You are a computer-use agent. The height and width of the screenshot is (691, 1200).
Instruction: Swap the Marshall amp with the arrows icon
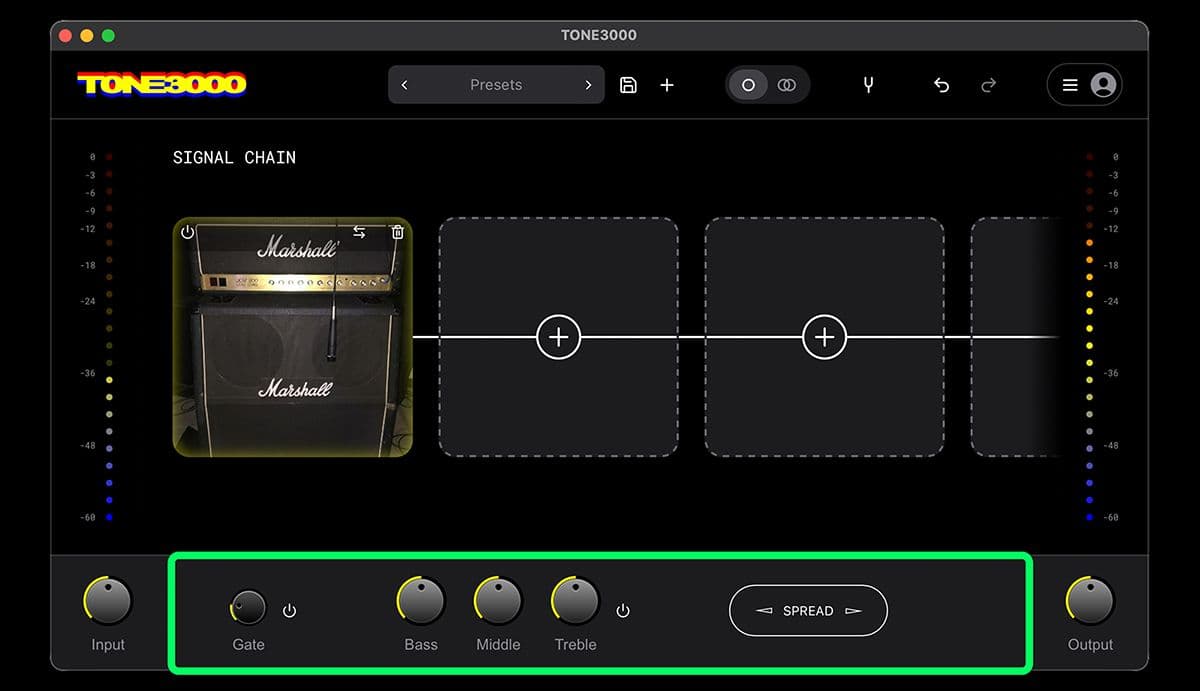pos(359,232)
